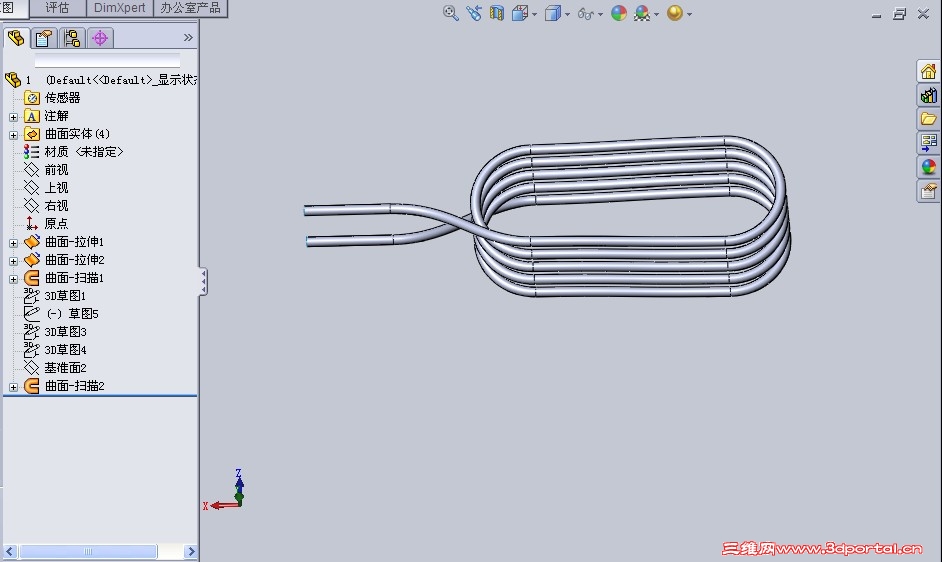Open the View Palette task pane icon

click(x=928, y=143)
